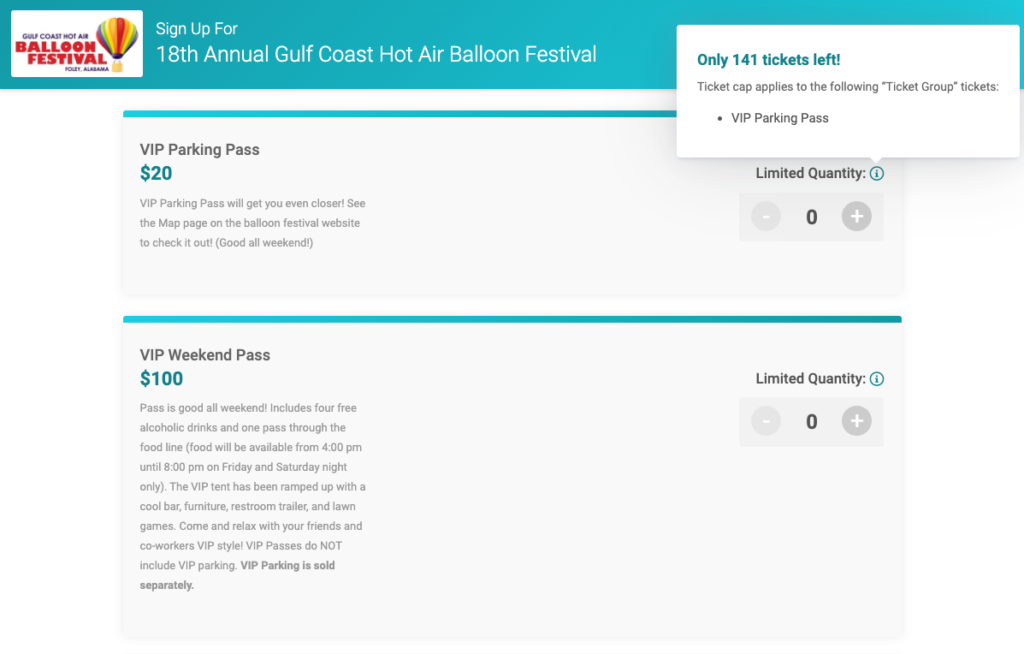Click info icon beside VIP Weekend Limited Quantity
Viewport: 1024px width, 654px height.
pyautogui.click(x=877, y=379)
